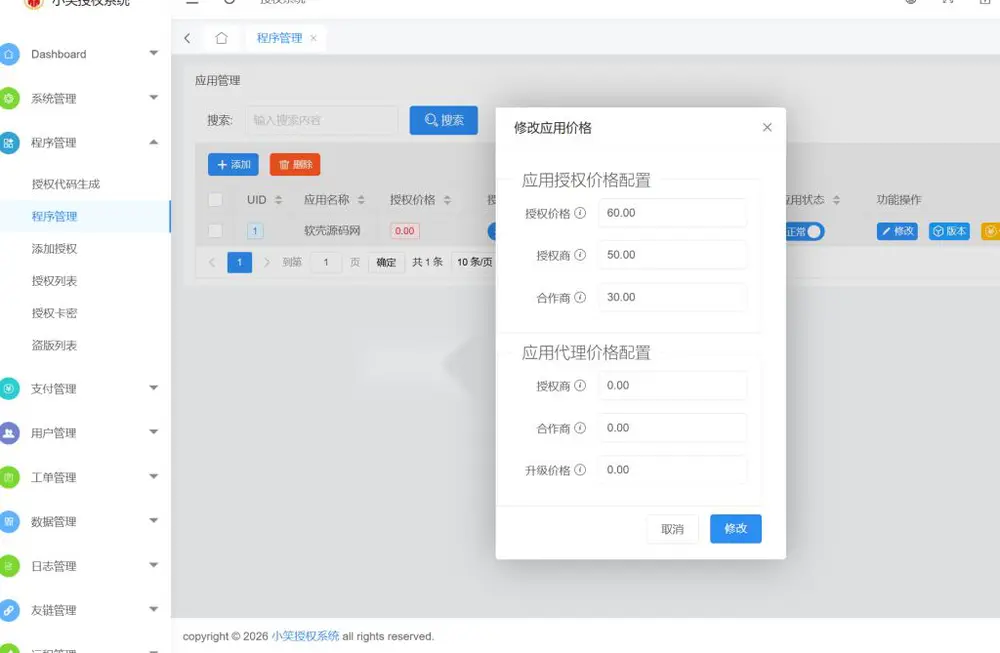Click the 取消 cancel button in dialog
Image resolution: width=1000 pixels, height=653 pixels.
672,529
